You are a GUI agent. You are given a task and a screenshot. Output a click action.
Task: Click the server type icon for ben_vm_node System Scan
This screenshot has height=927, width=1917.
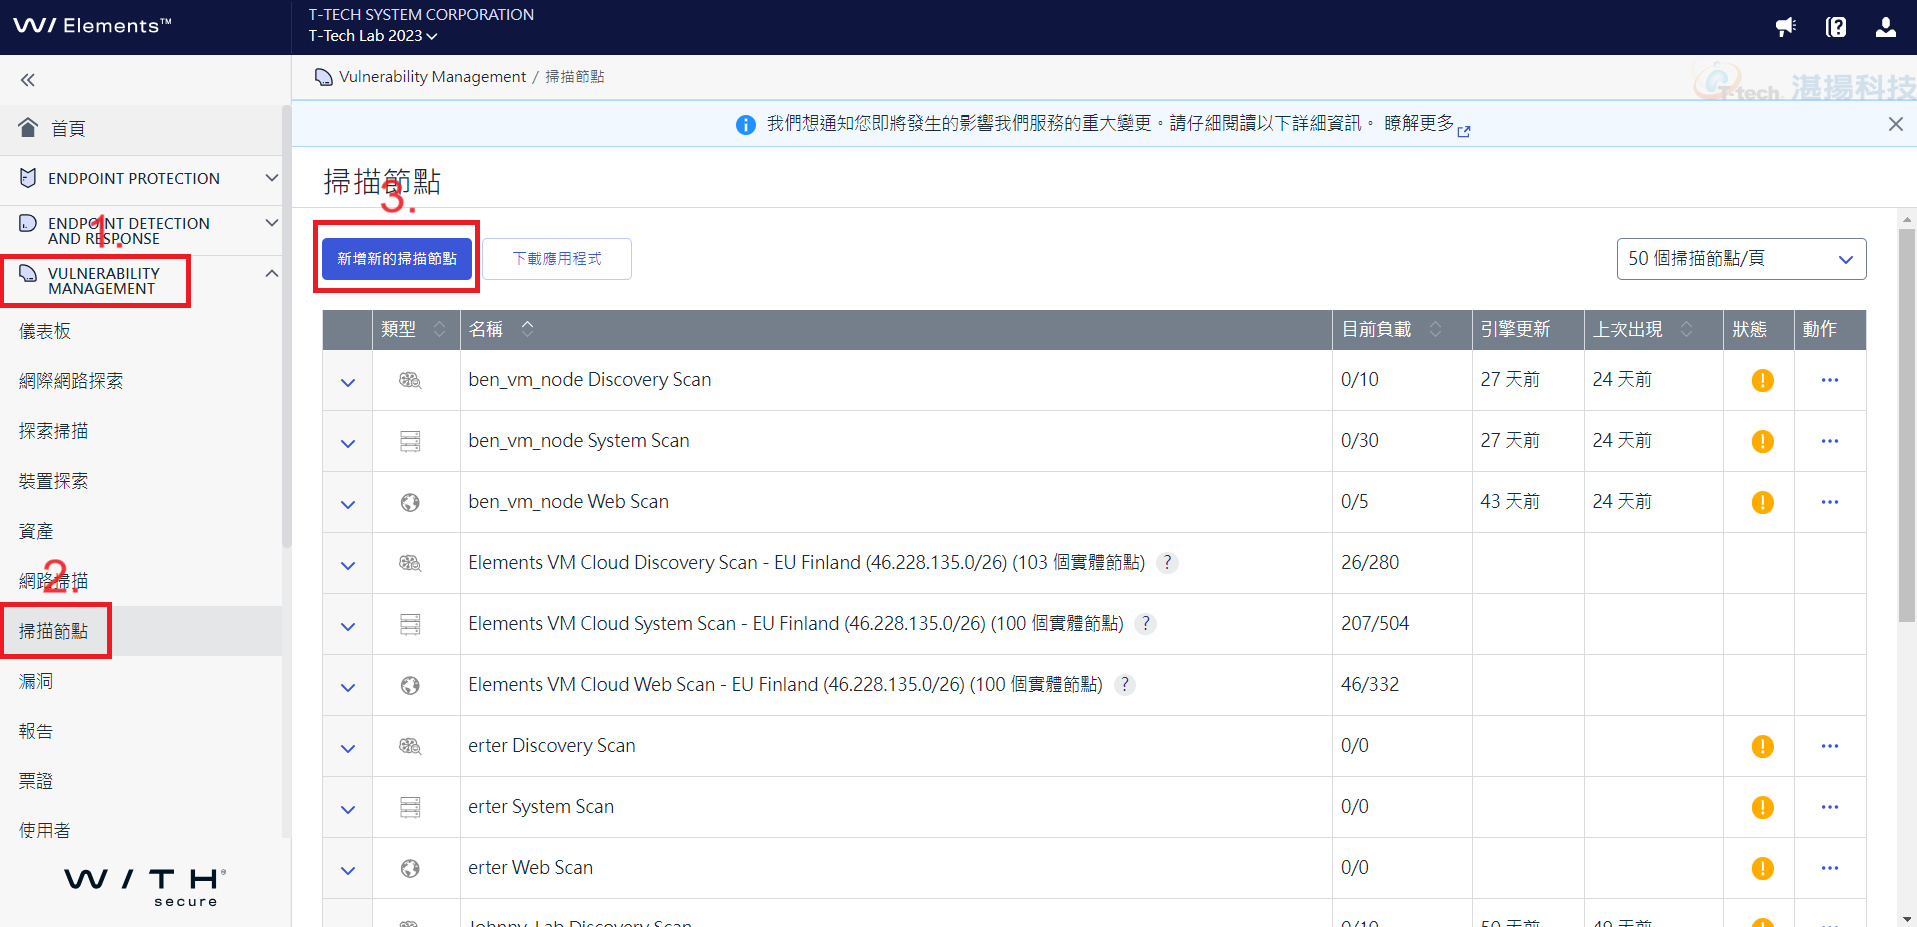pyautogui.click(x=410, y=441)
